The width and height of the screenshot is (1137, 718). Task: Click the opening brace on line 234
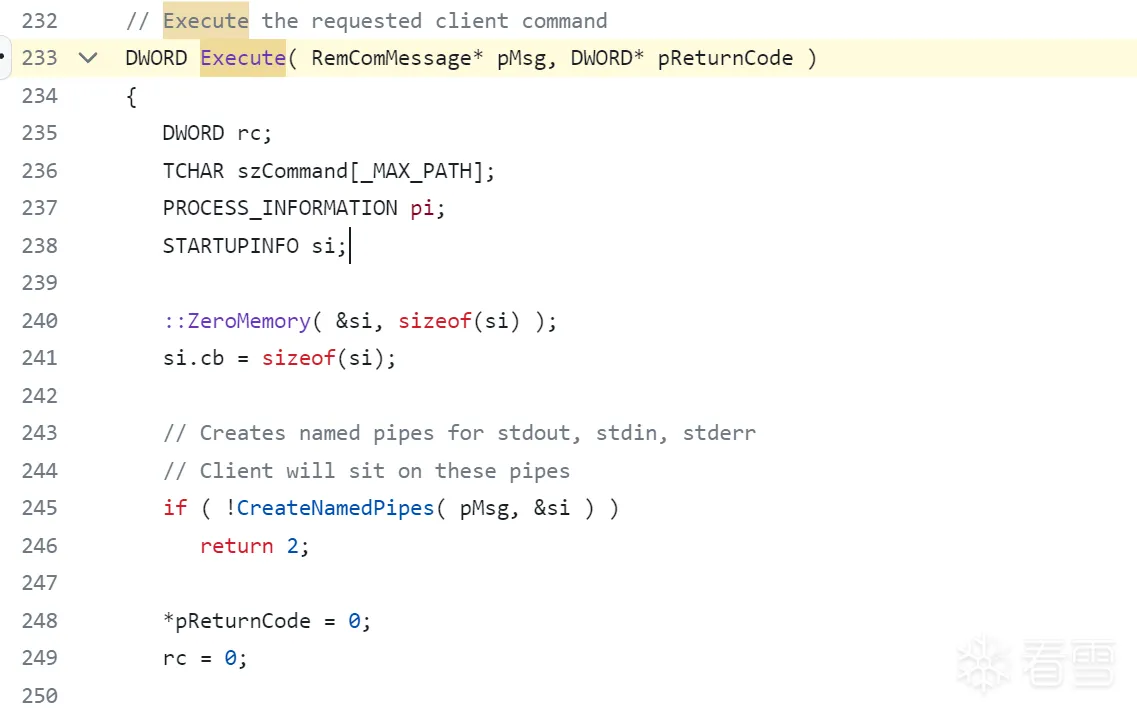tap(131, 96)
